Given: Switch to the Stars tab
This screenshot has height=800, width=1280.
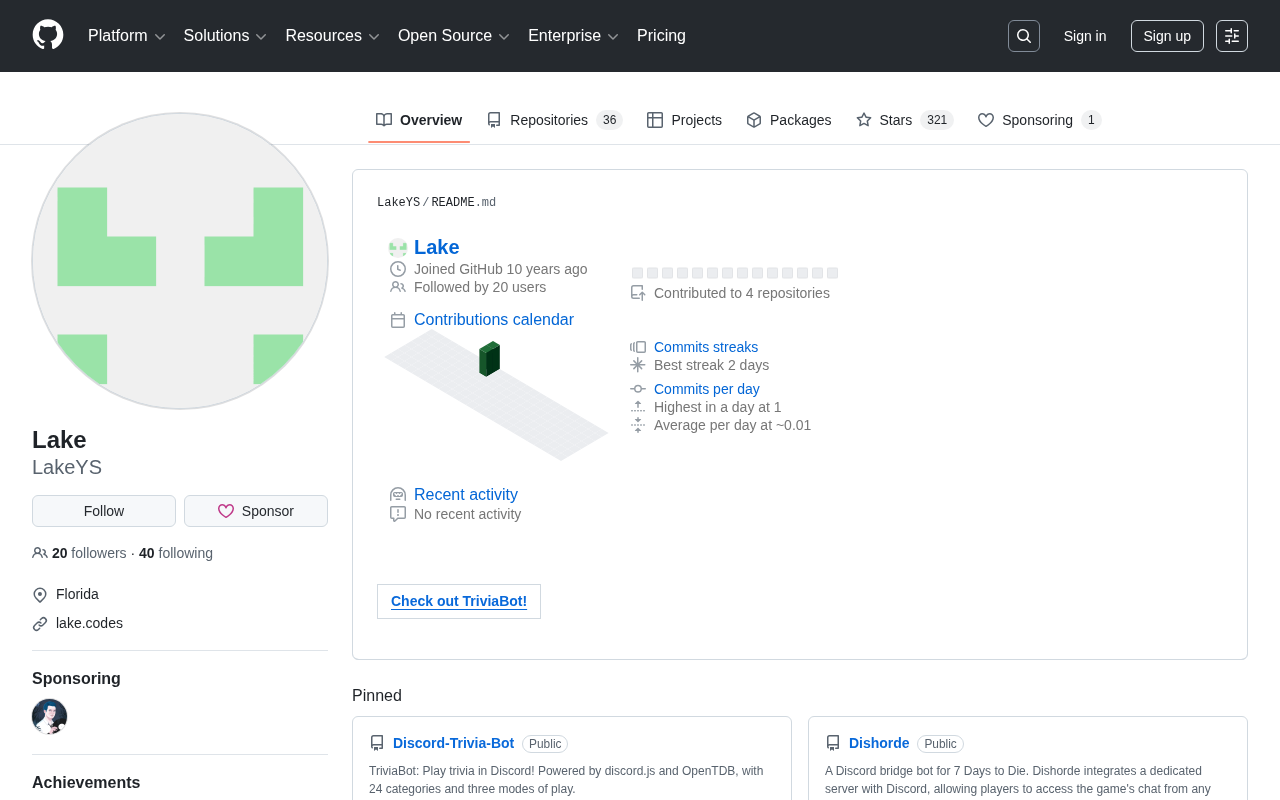Looking at the screenshot, I should (x=904, y=120).
